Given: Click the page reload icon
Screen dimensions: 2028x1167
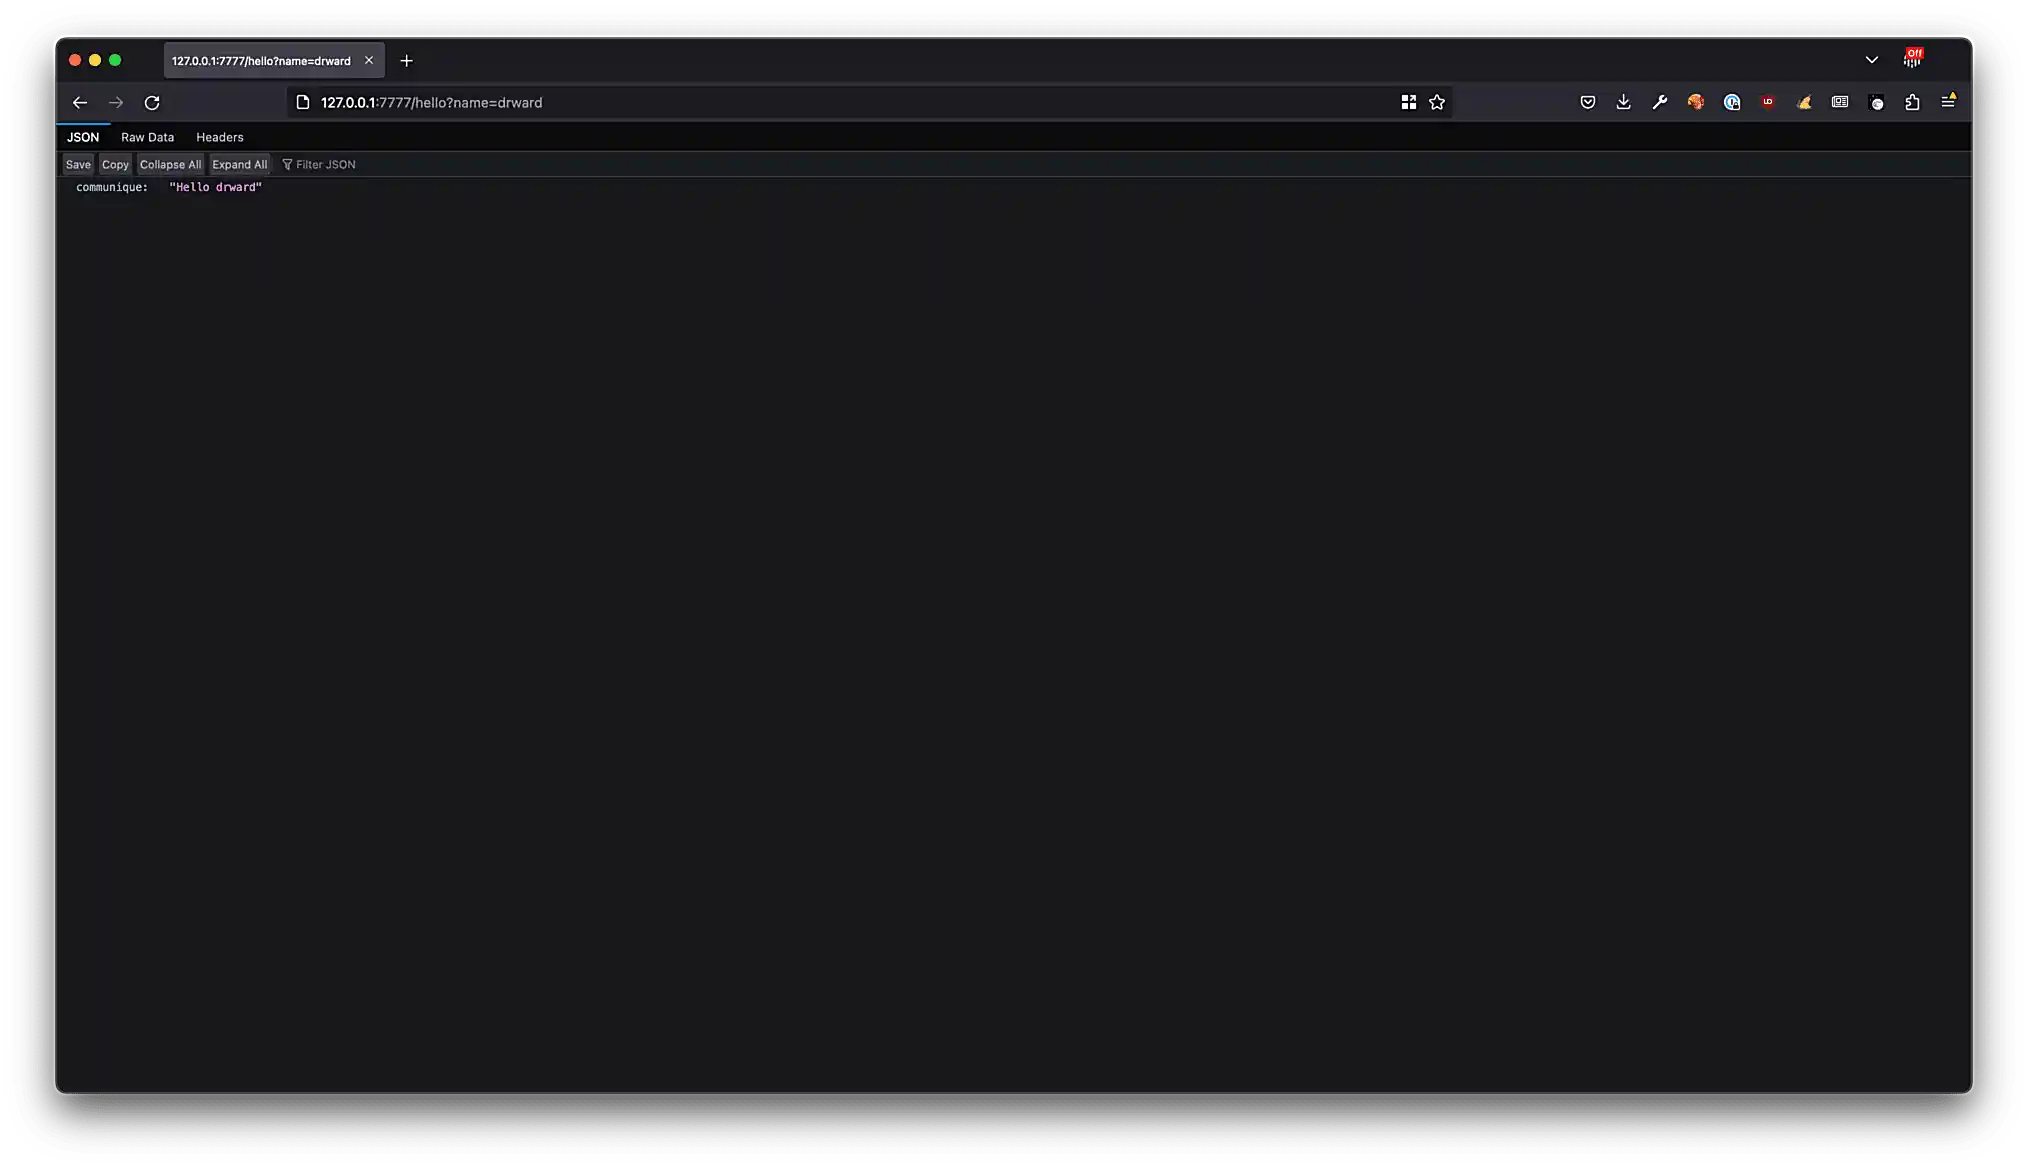Looking at the screenshot, I should click(152, 102).
